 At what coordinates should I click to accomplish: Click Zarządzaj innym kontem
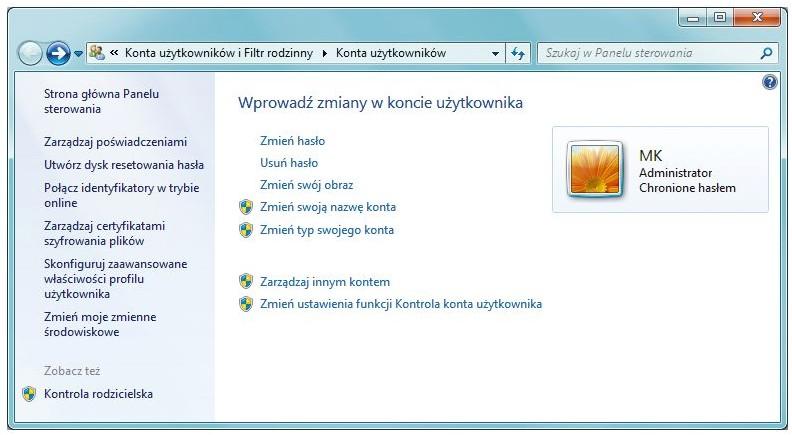[x=325, y=282]
